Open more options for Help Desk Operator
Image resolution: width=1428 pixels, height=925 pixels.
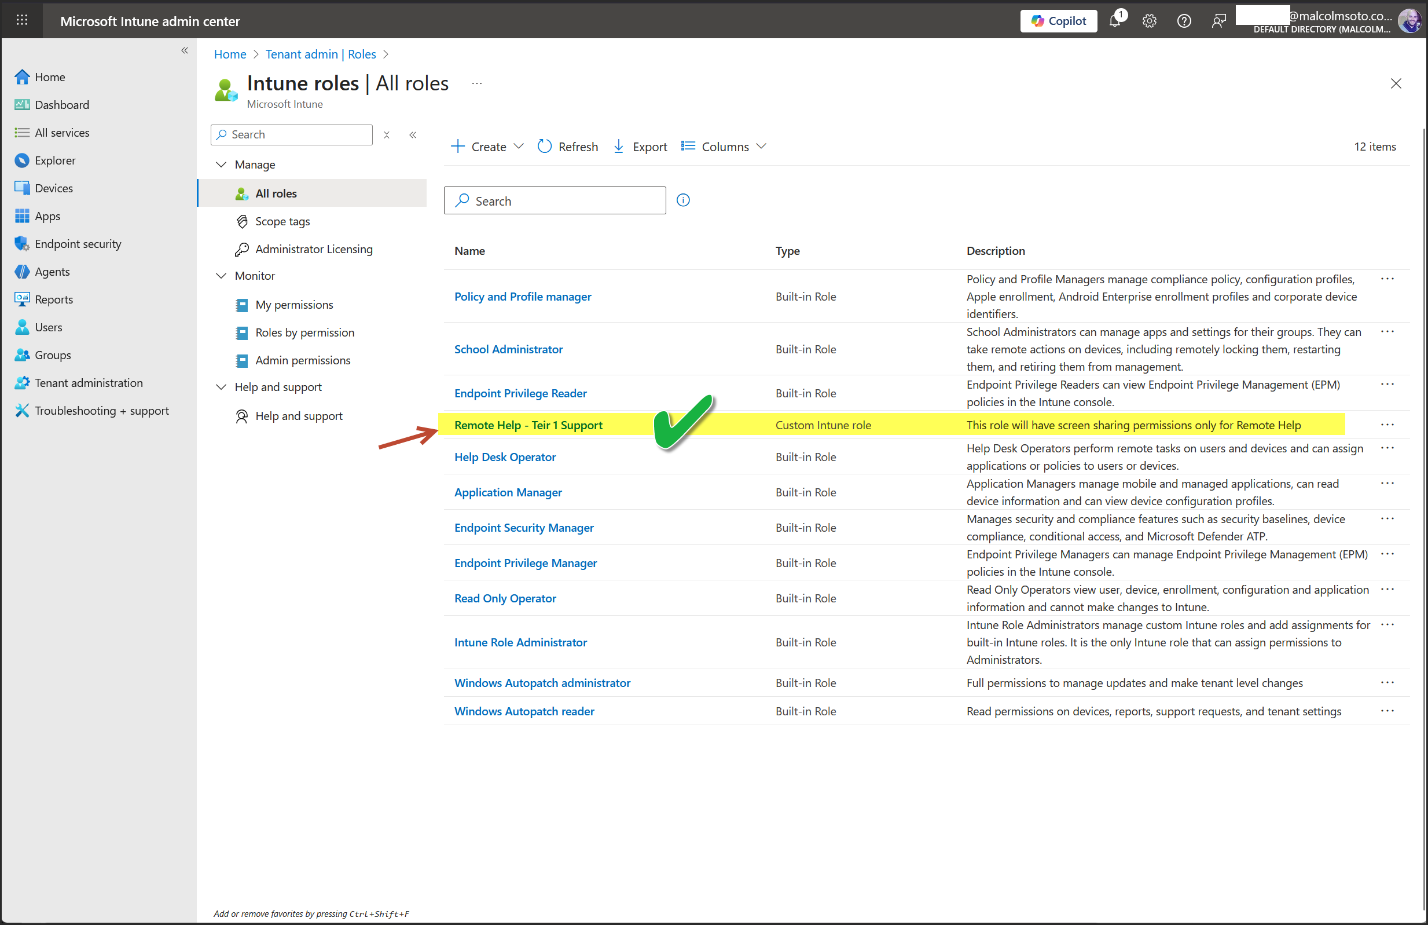click(1387, 448)
